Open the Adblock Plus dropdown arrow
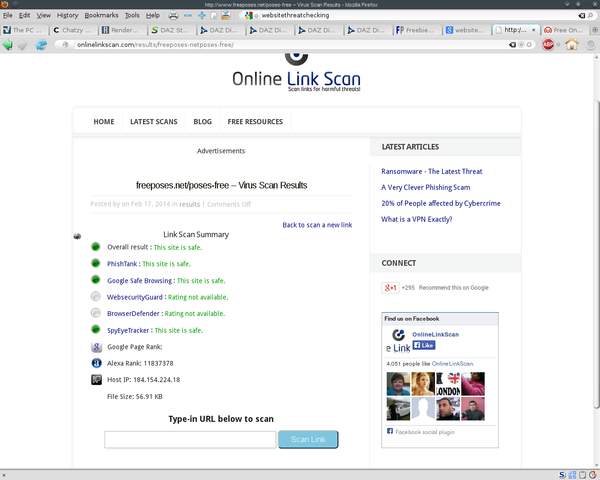The image size is (600, 480). click(558, 45)
